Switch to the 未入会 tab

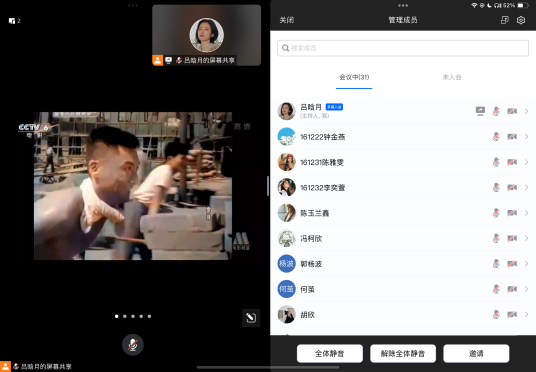coord(452,77)
